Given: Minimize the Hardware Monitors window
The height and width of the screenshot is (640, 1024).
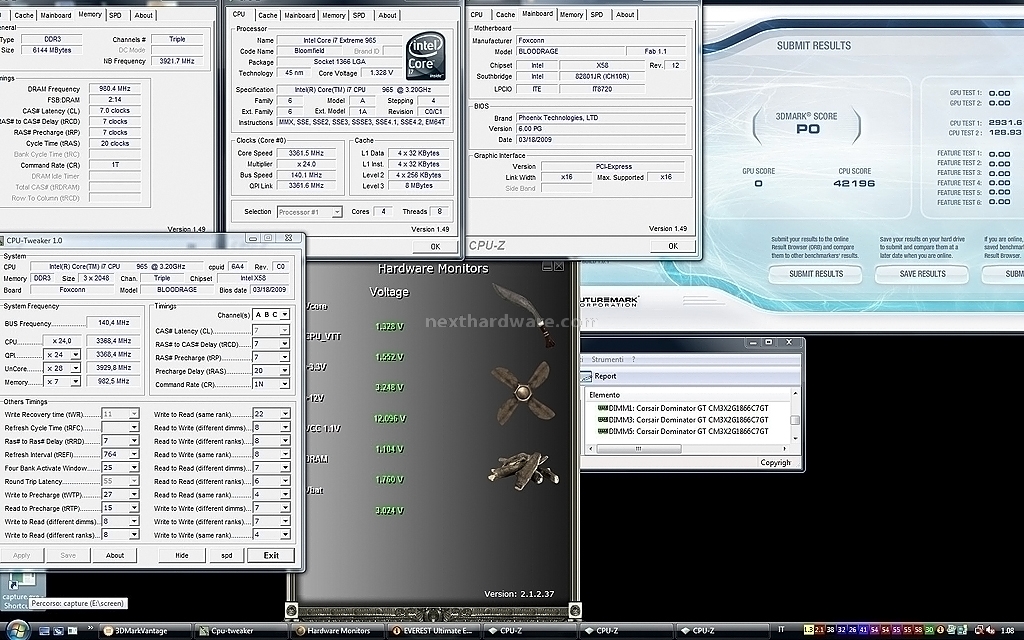Looking at the screenshot, I should tap(547, 266).
